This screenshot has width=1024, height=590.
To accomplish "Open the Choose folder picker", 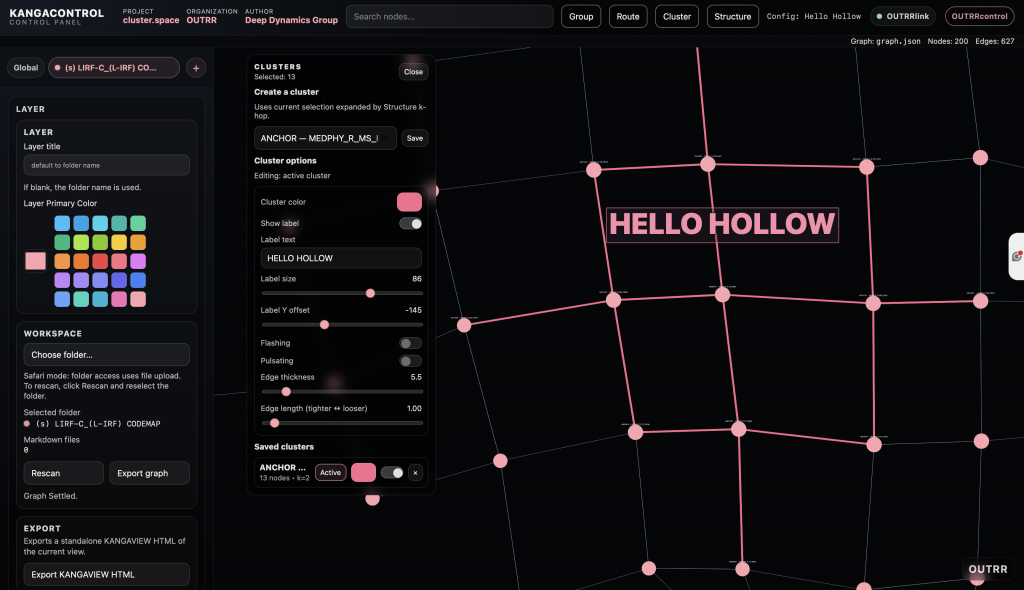I will pos(106,354).
